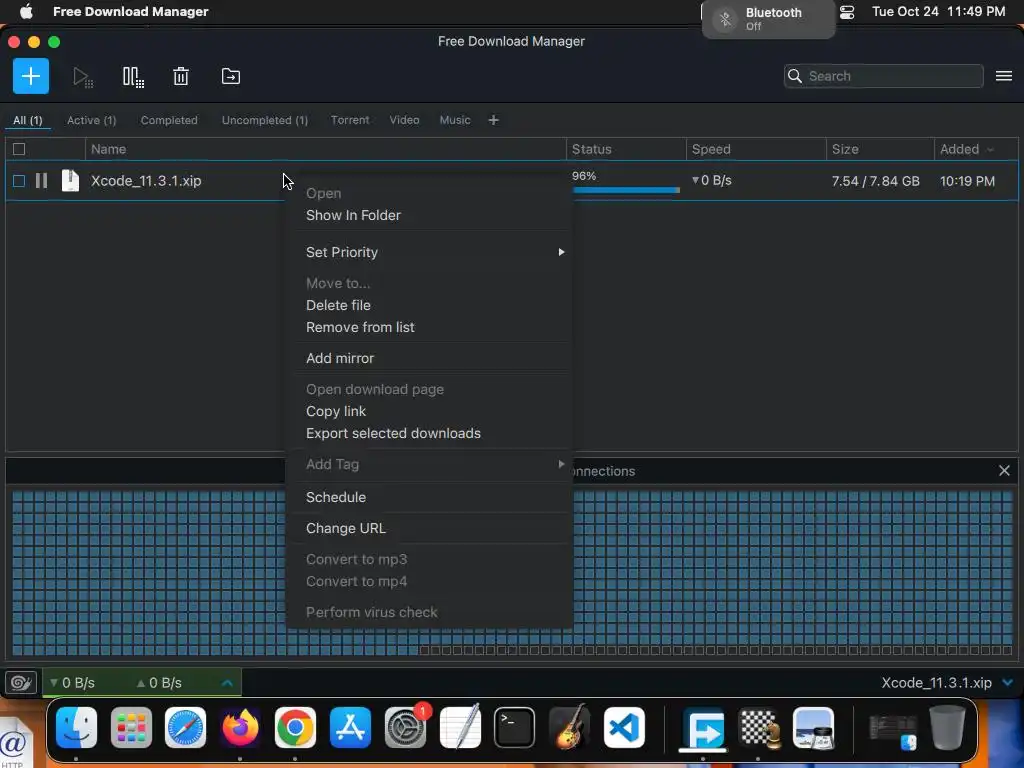Switch to the Music tab
The image size is (1024, 768).
pyautogui.click(x=455, y=120)
